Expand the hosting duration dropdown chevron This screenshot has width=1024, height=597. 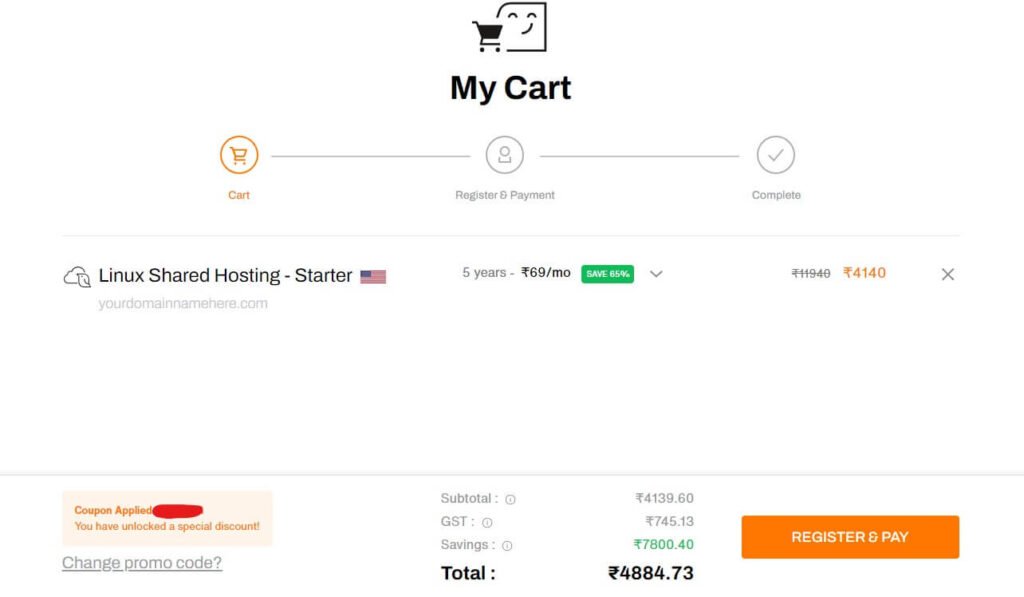[656, 274]
